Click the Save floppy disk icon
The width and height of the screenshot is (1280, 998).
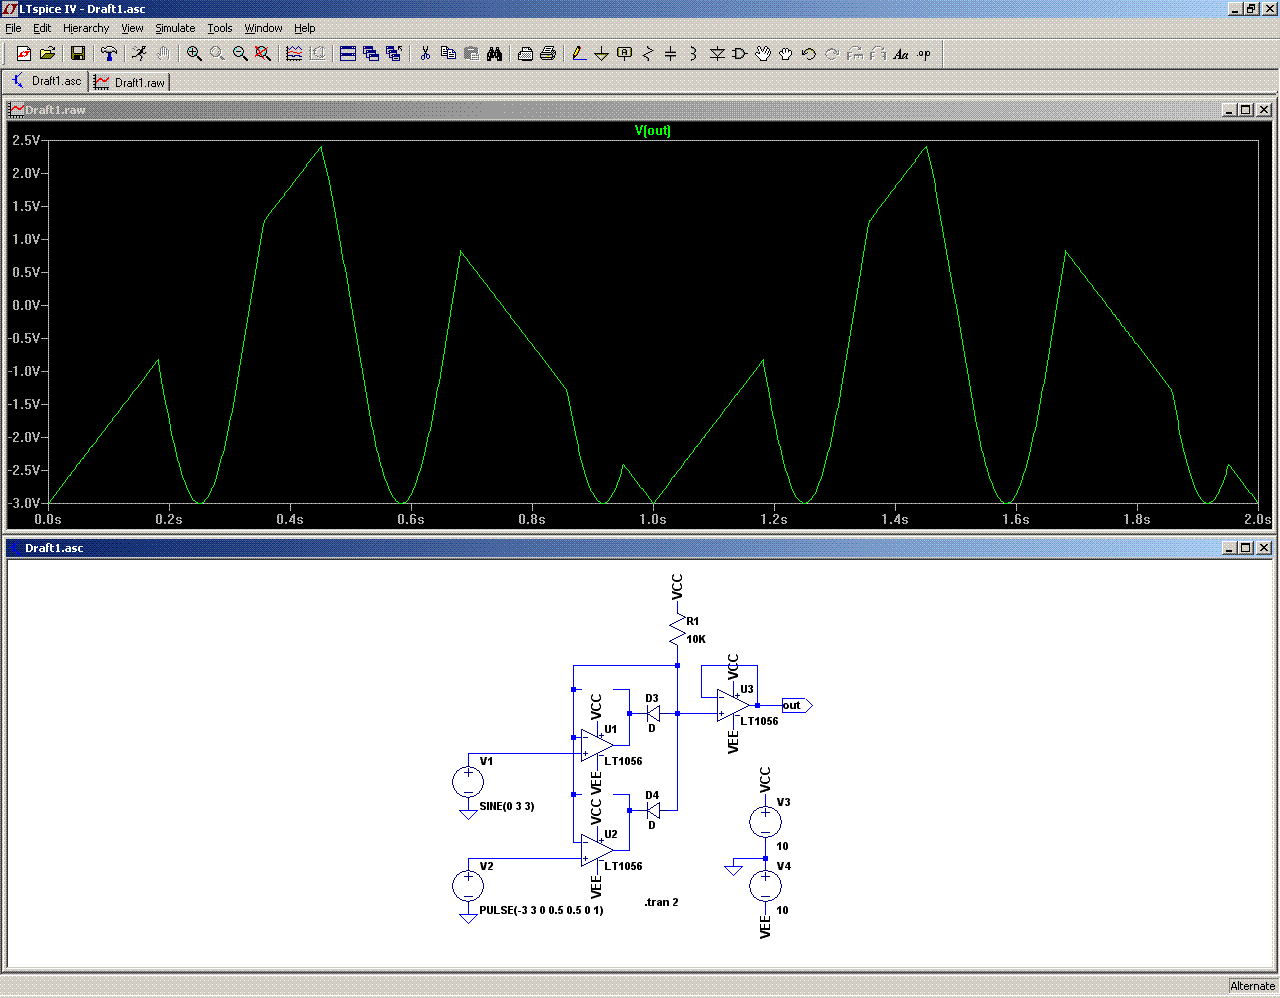click(x=78, y=54)
